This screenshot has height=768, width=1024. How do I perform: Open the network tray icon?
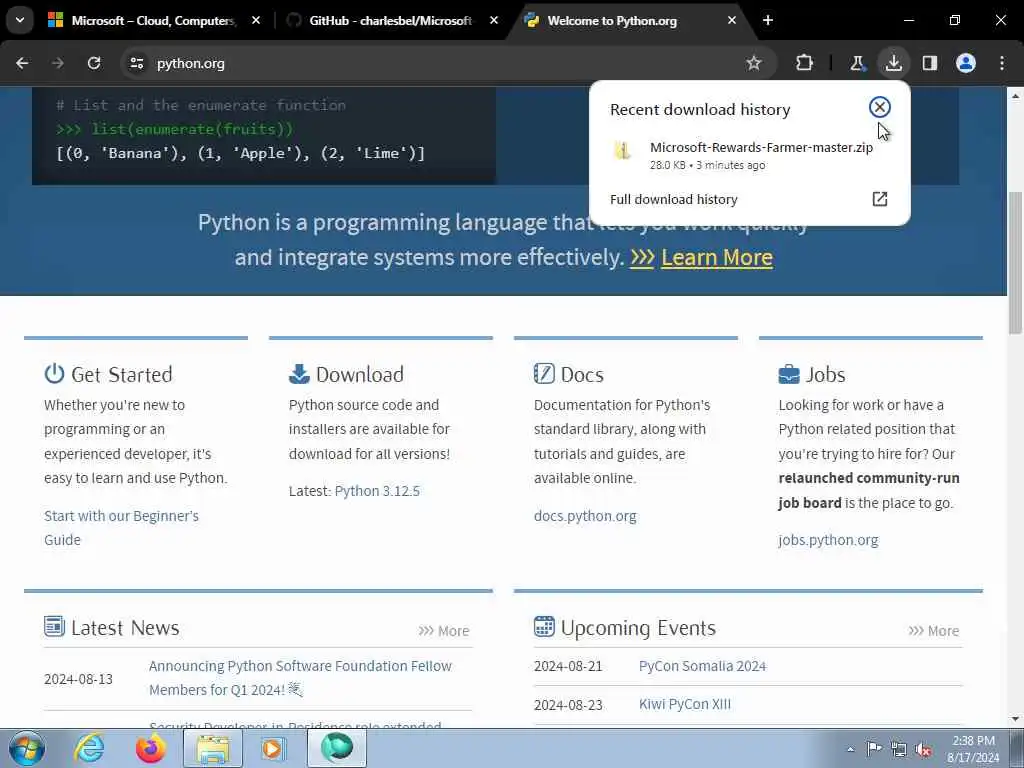tap(899, 749)
